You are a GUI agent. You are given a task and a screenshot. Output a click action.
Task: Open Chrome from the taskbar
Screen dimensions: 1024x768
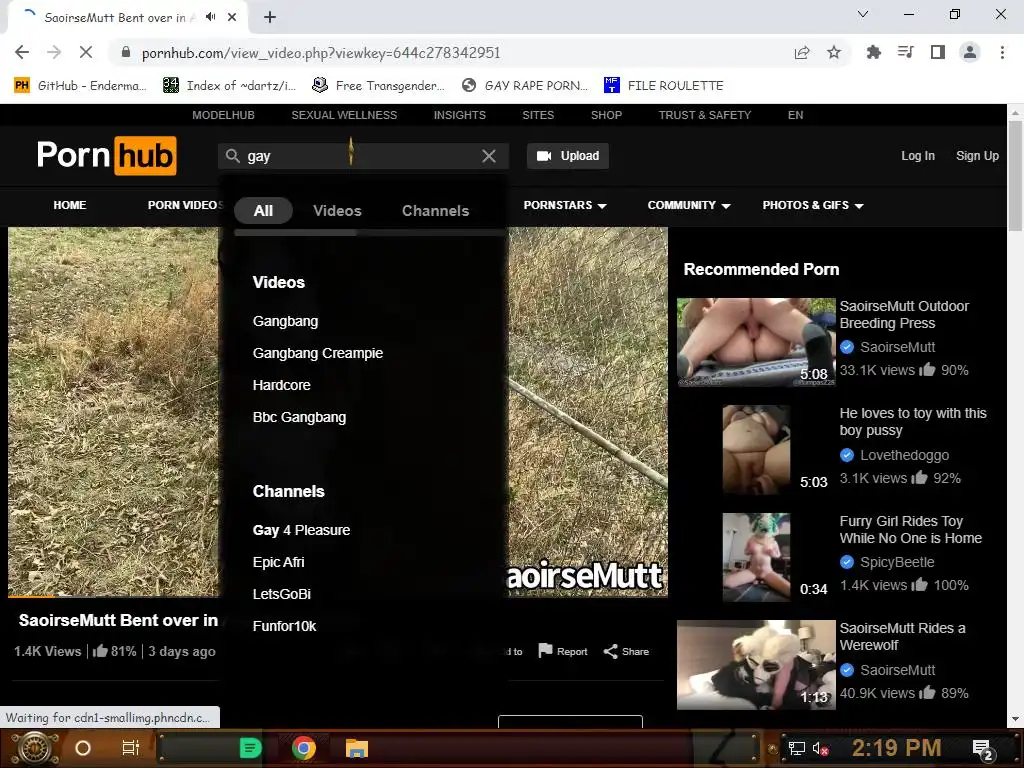[304, 748]
